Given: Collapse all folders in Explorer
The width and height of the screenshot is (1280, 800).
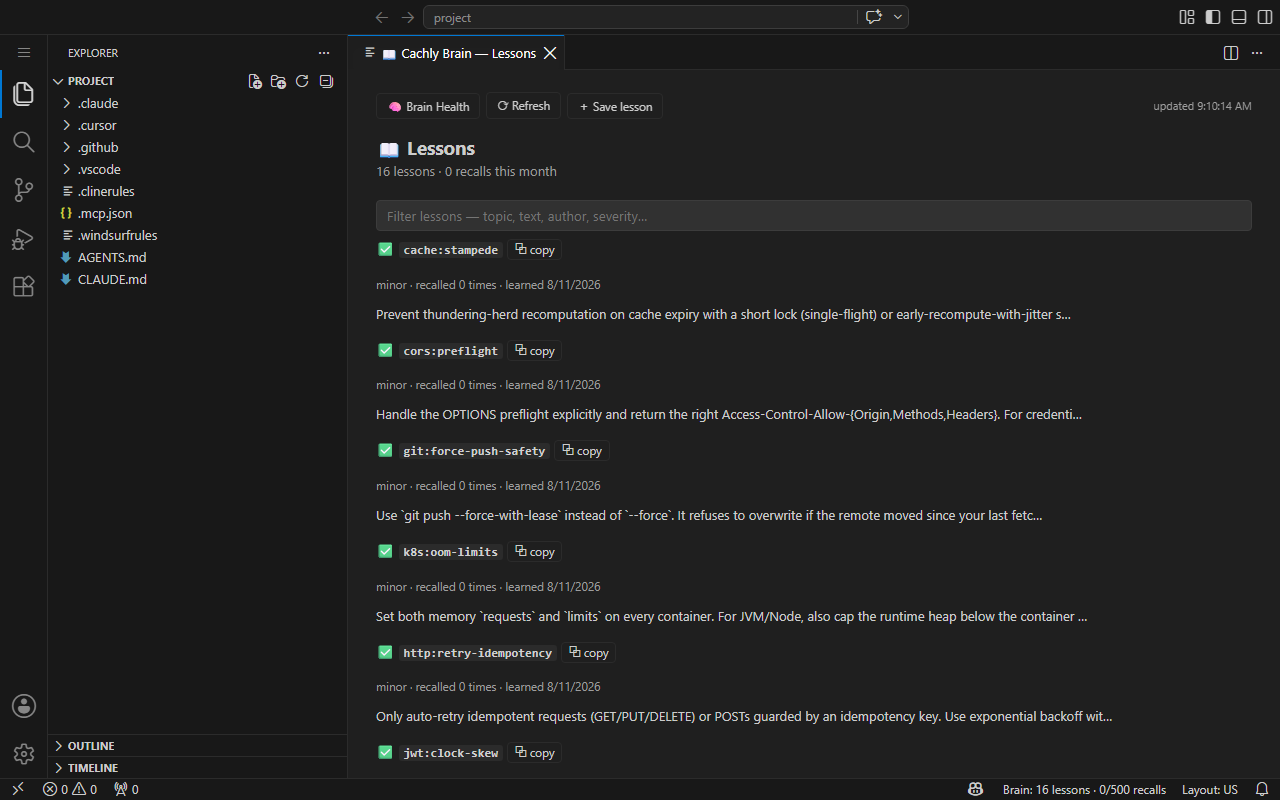Looking at the screenshot, I should click(326, 81).
